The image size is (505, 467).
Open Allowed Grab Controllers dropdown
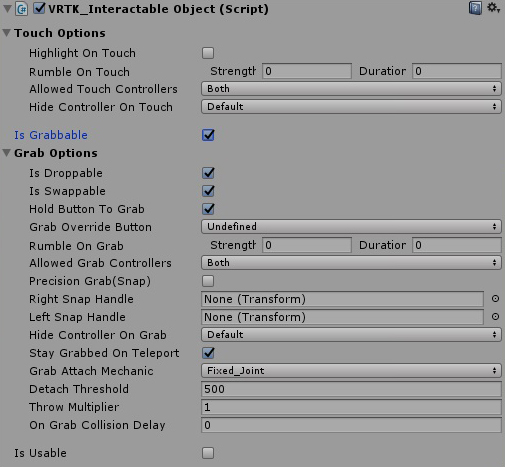pyautogui.click(x=351, y=263)
